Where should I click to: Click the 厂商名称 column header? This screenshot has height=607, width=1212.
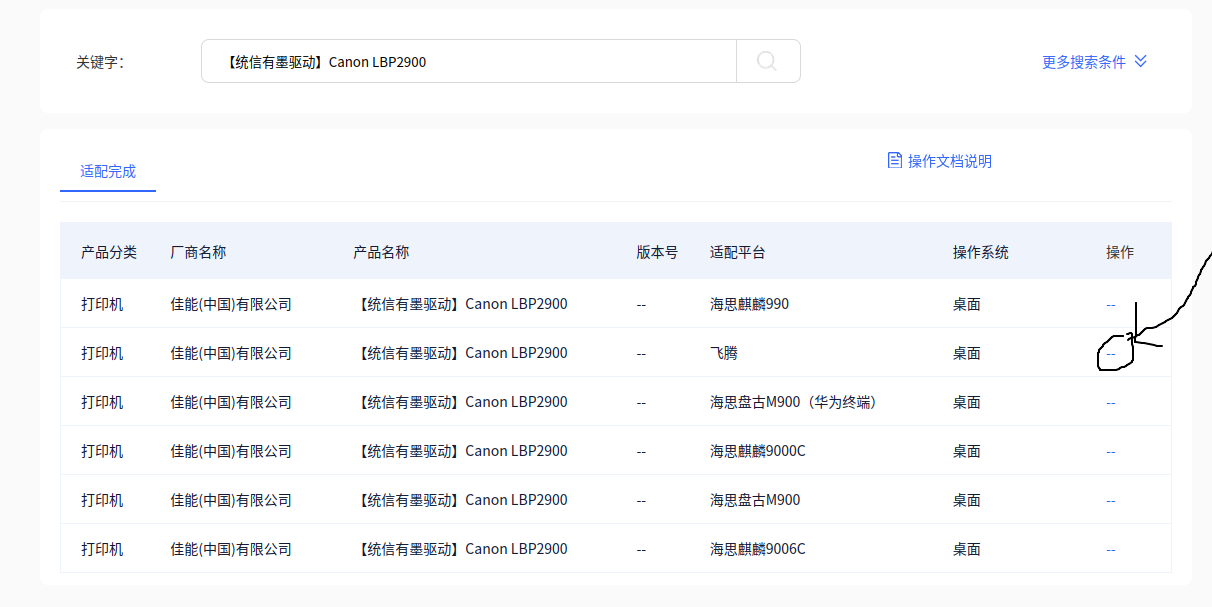tap(198, 252)
